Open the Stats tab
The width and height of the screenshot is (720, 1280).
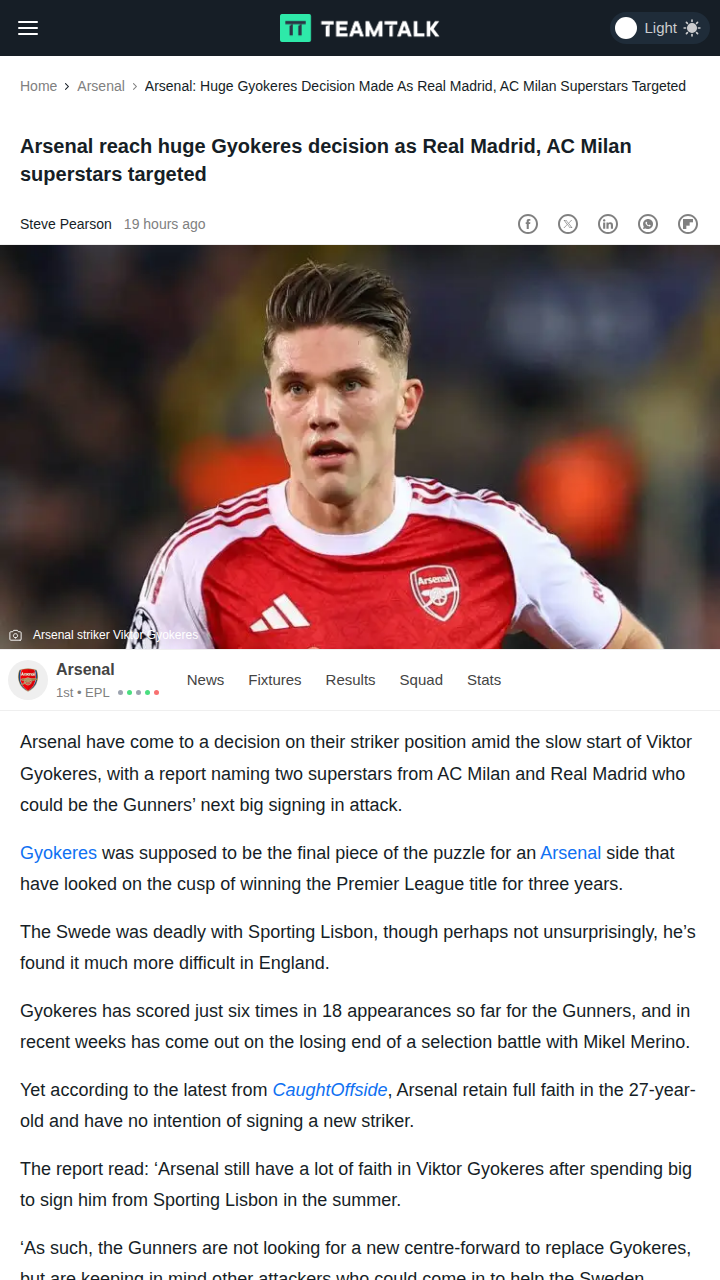(x=484, y=680)
